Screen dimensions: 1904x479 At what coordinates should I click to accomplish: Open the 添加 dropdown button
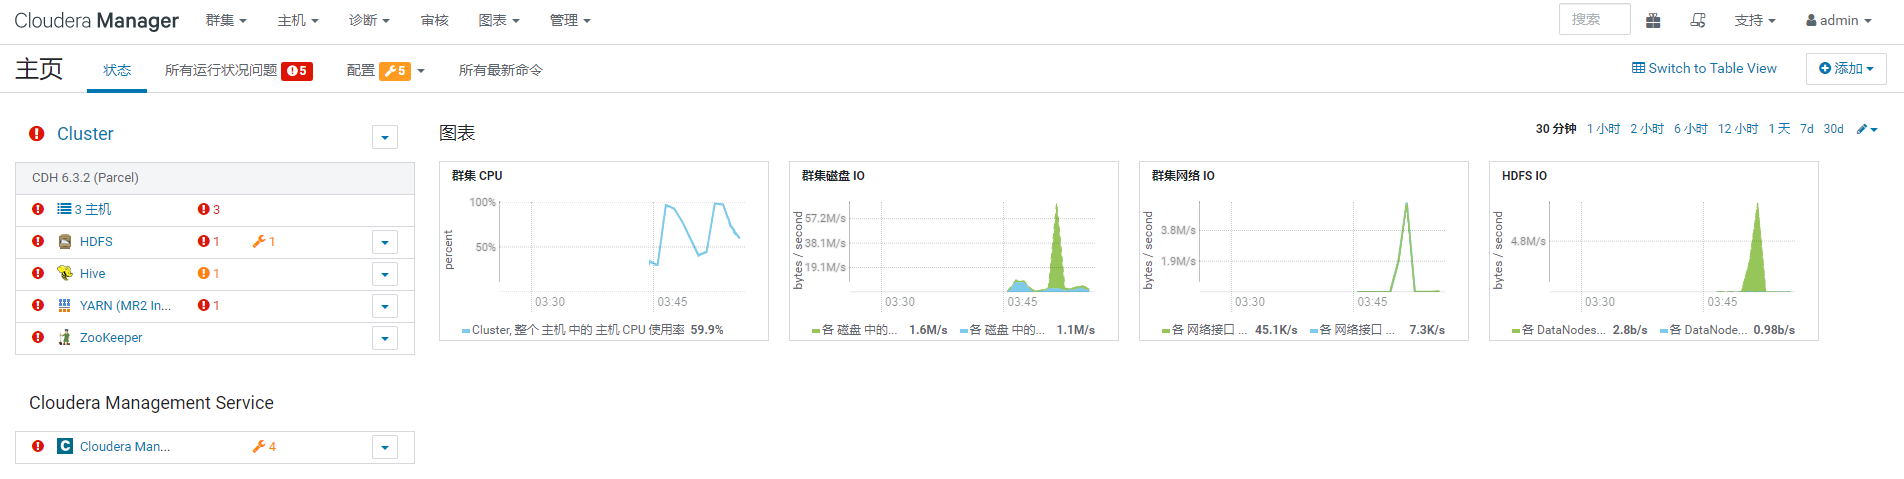tap(1846, 68)
